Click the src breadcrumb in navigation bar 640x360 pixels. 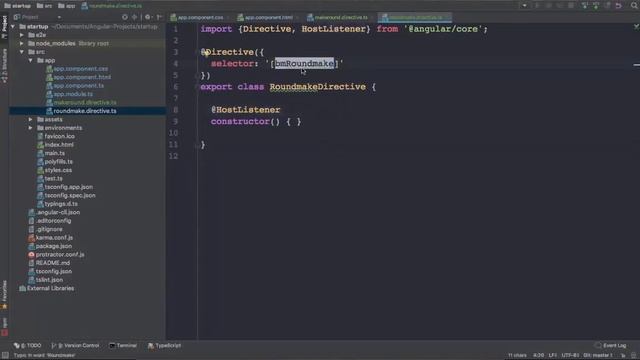[44, 6]
